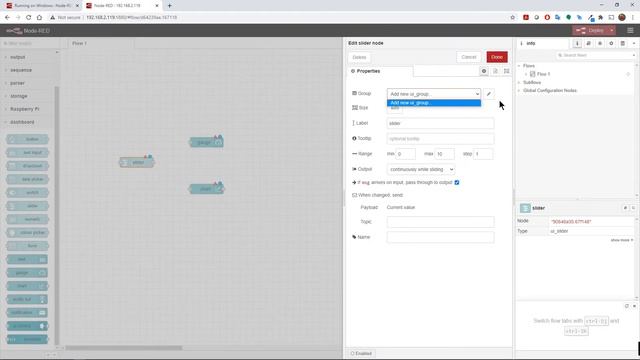640x360 pixels.
Task: Click the dimmed Deploy button
Action: tap(590, 31)
